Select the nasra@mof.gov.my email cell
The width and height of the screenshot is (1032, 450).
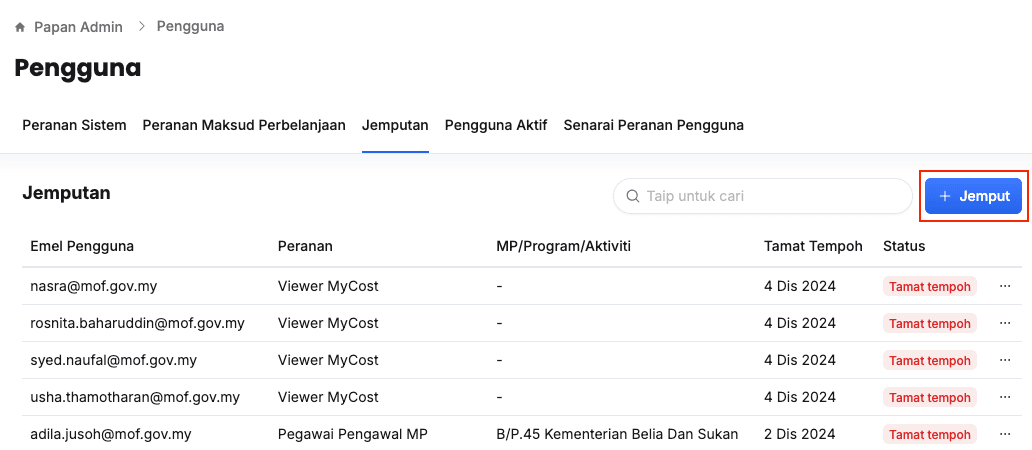pos(94,286)
